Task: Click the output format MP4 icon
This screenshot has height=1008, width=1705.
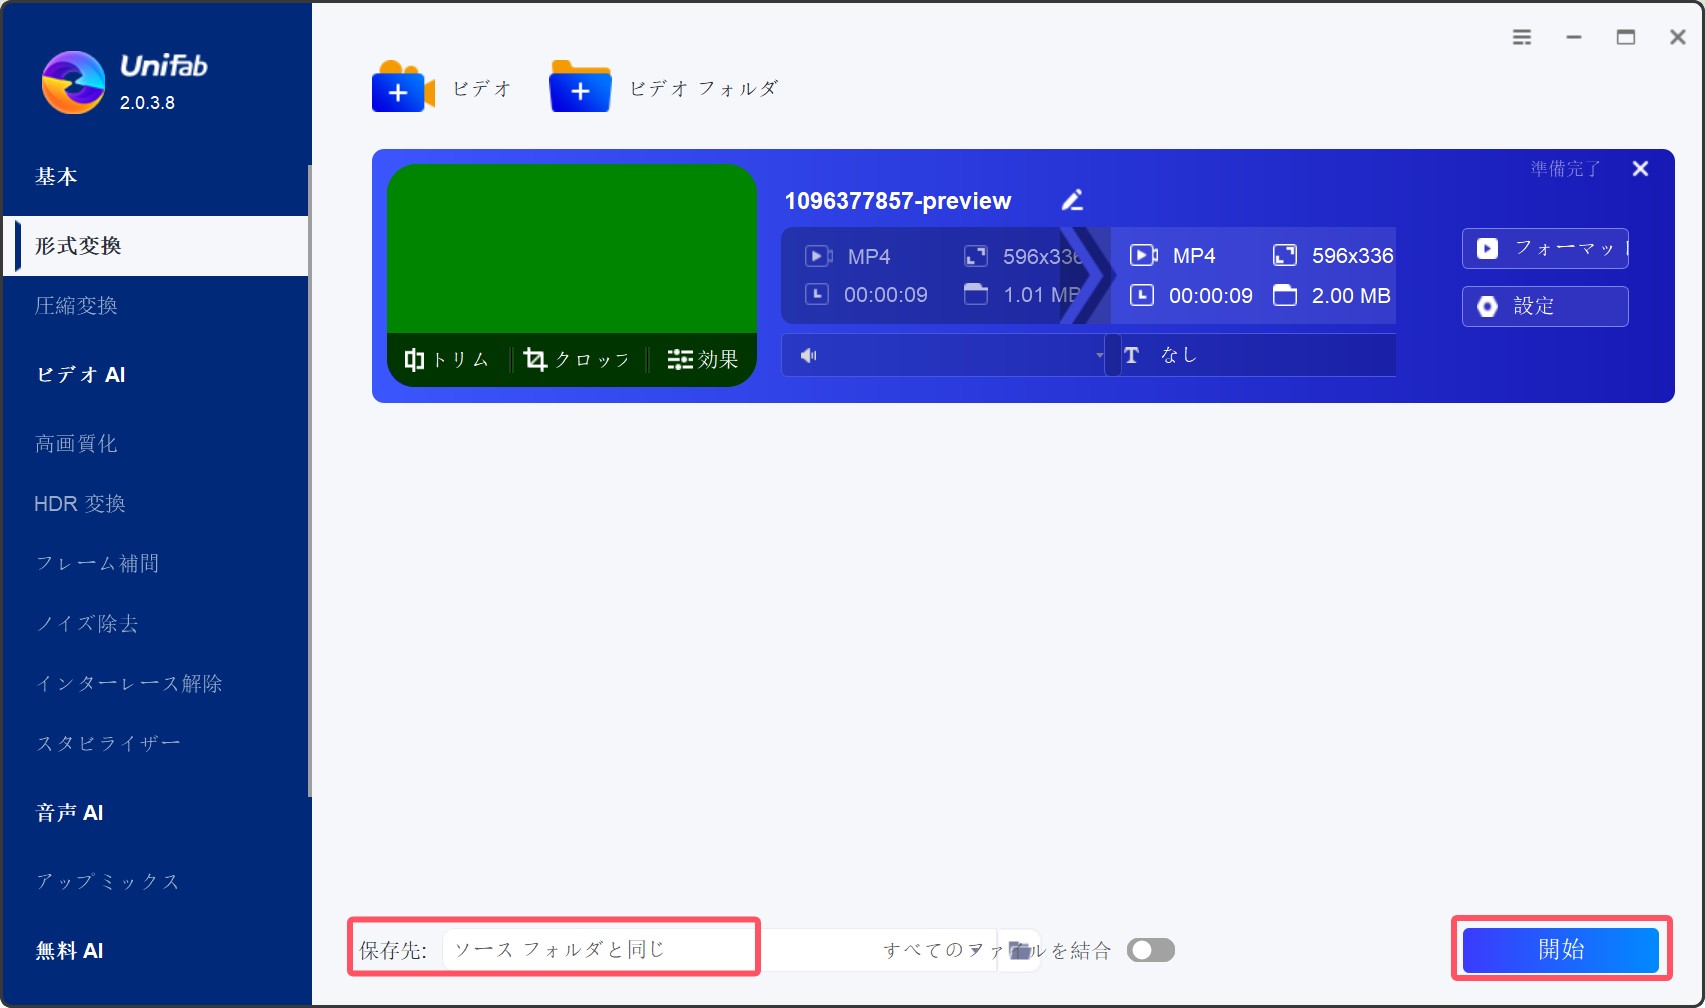Action: coord(1143,255)
